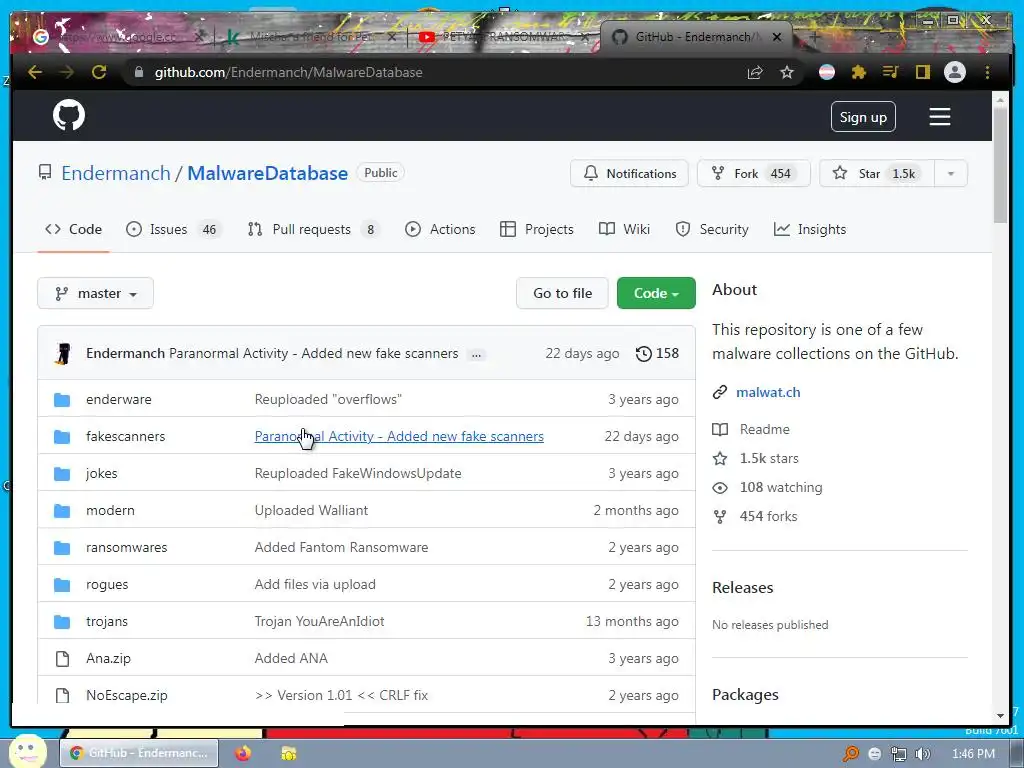
Task: Expand the green Code dropdown button
Action: coord(656,293)
